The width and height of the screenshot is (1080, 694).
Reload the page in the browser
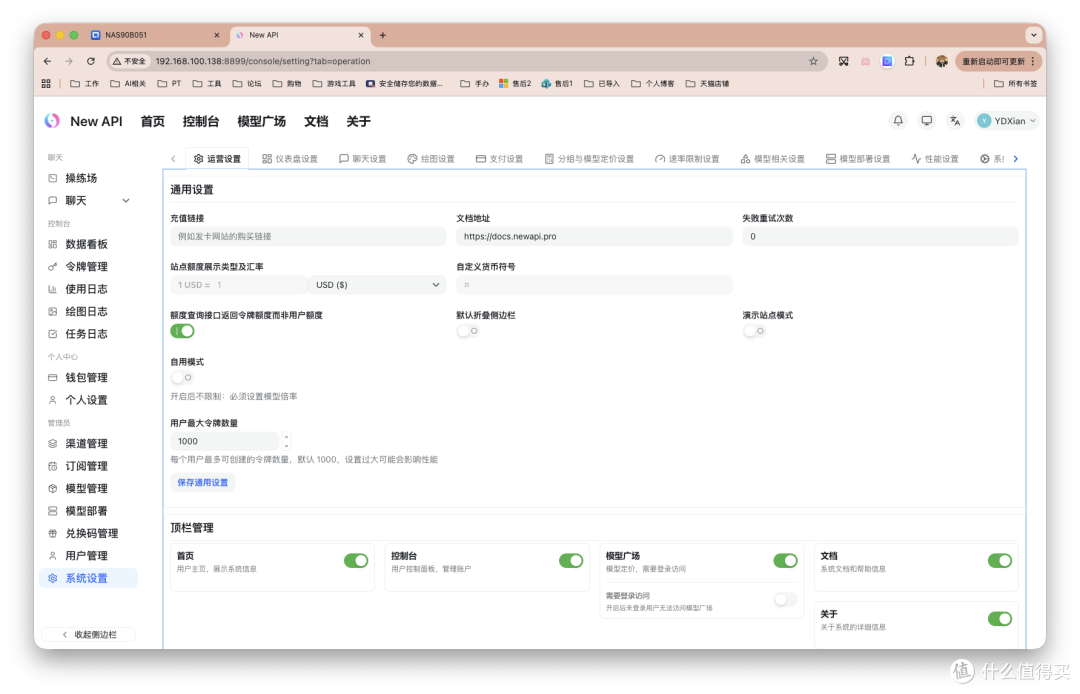click(90, 61)
